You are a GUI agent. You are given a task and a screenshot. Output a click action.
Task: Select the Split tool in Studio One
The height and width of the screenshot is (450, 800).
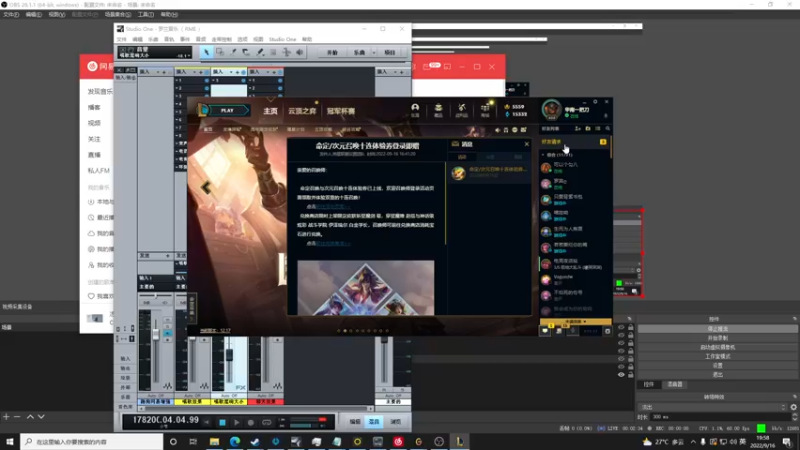pyautogui.click(x=233, y=52)
